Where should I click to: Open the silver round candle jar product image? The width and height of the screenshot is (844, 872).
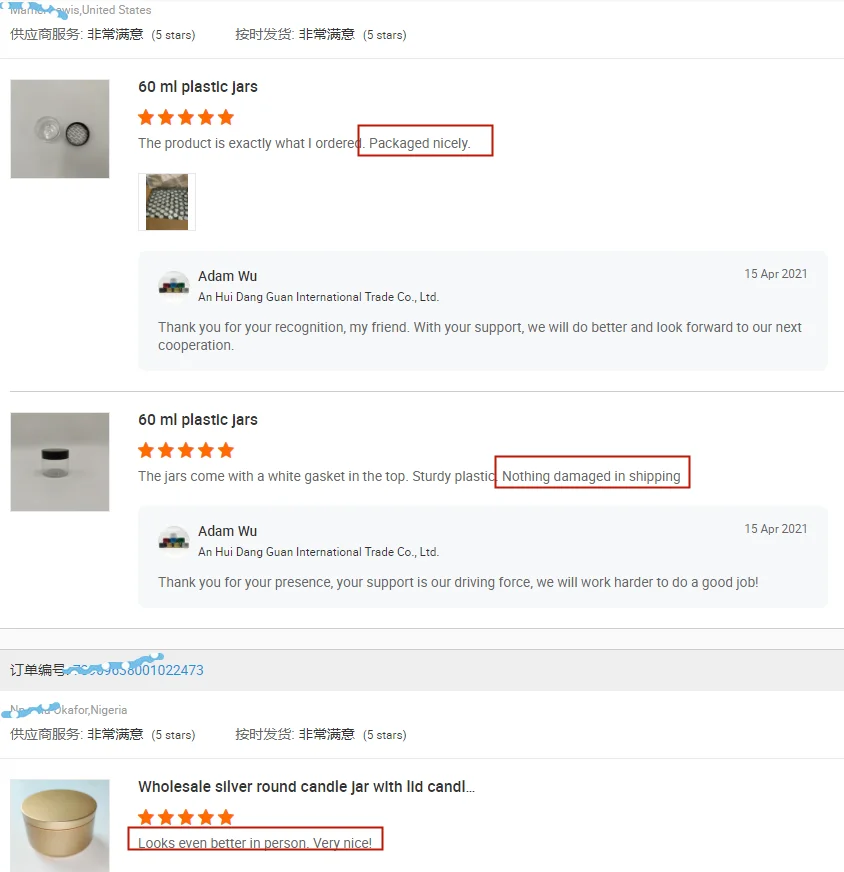click(59, 825)
